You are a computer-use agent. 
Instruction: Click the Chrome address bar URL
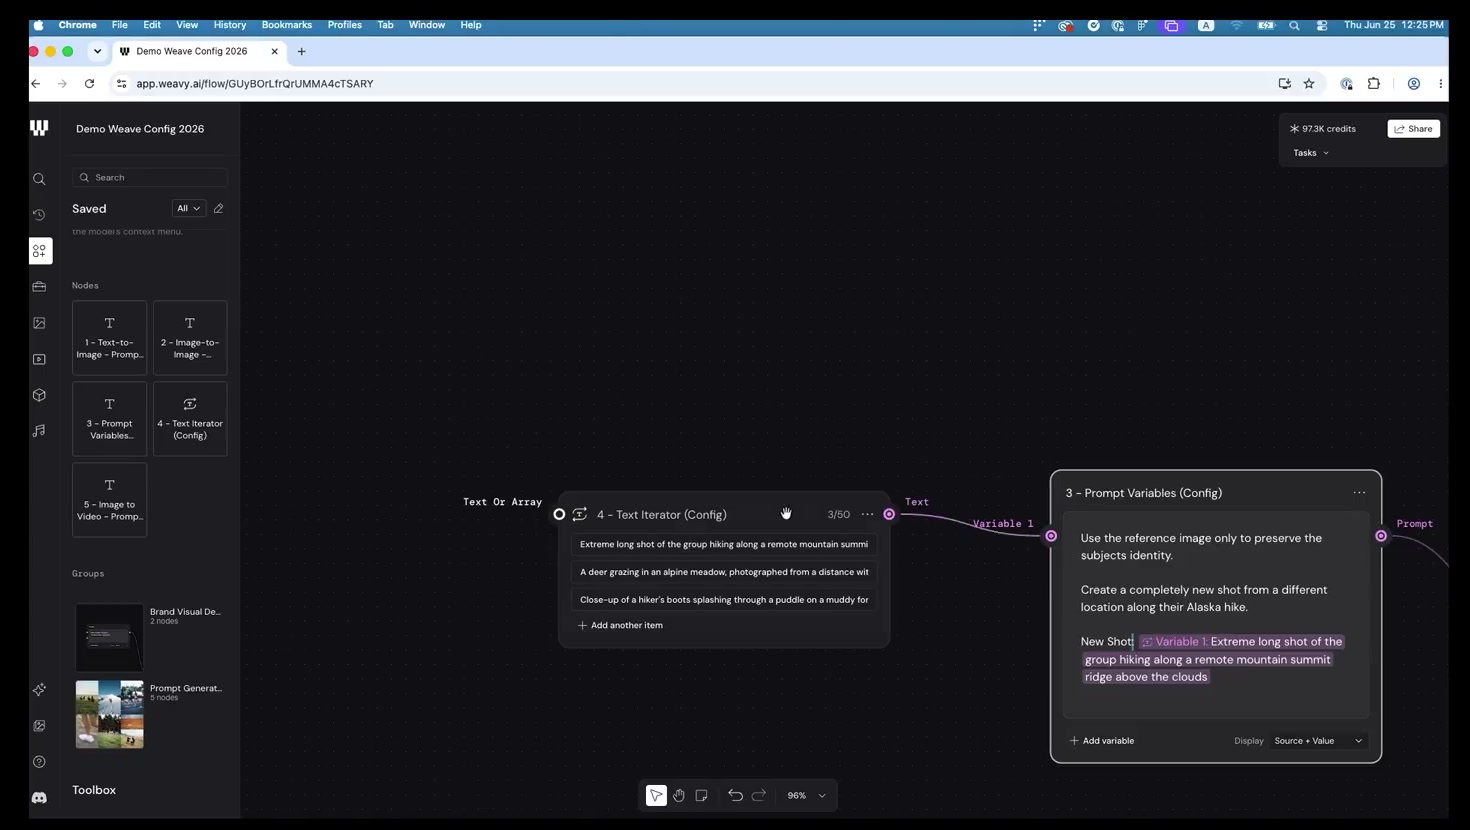(x=255, y=84)
